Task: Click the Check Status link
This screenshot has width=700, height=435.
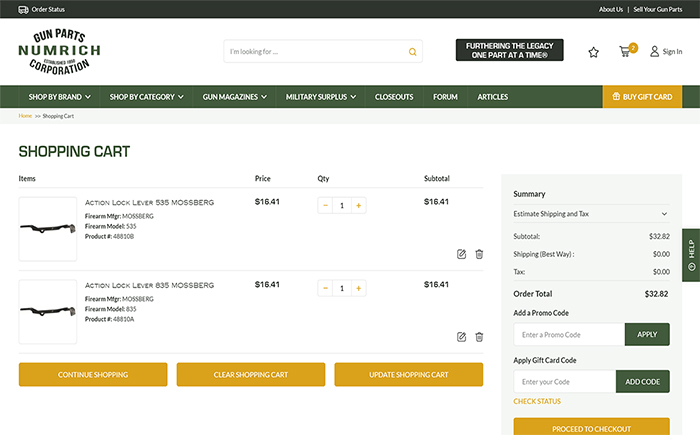Action: tap(537, 402)
